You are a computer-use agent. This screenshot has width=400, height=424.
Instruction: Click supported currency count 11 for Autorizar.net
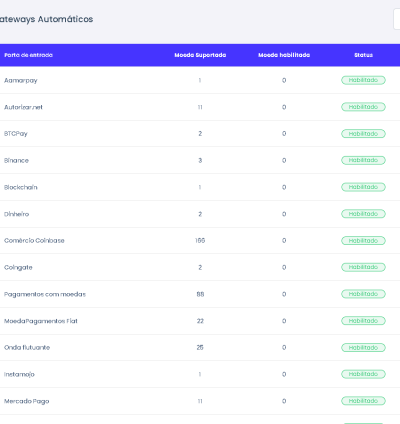[x=200, y=107]
